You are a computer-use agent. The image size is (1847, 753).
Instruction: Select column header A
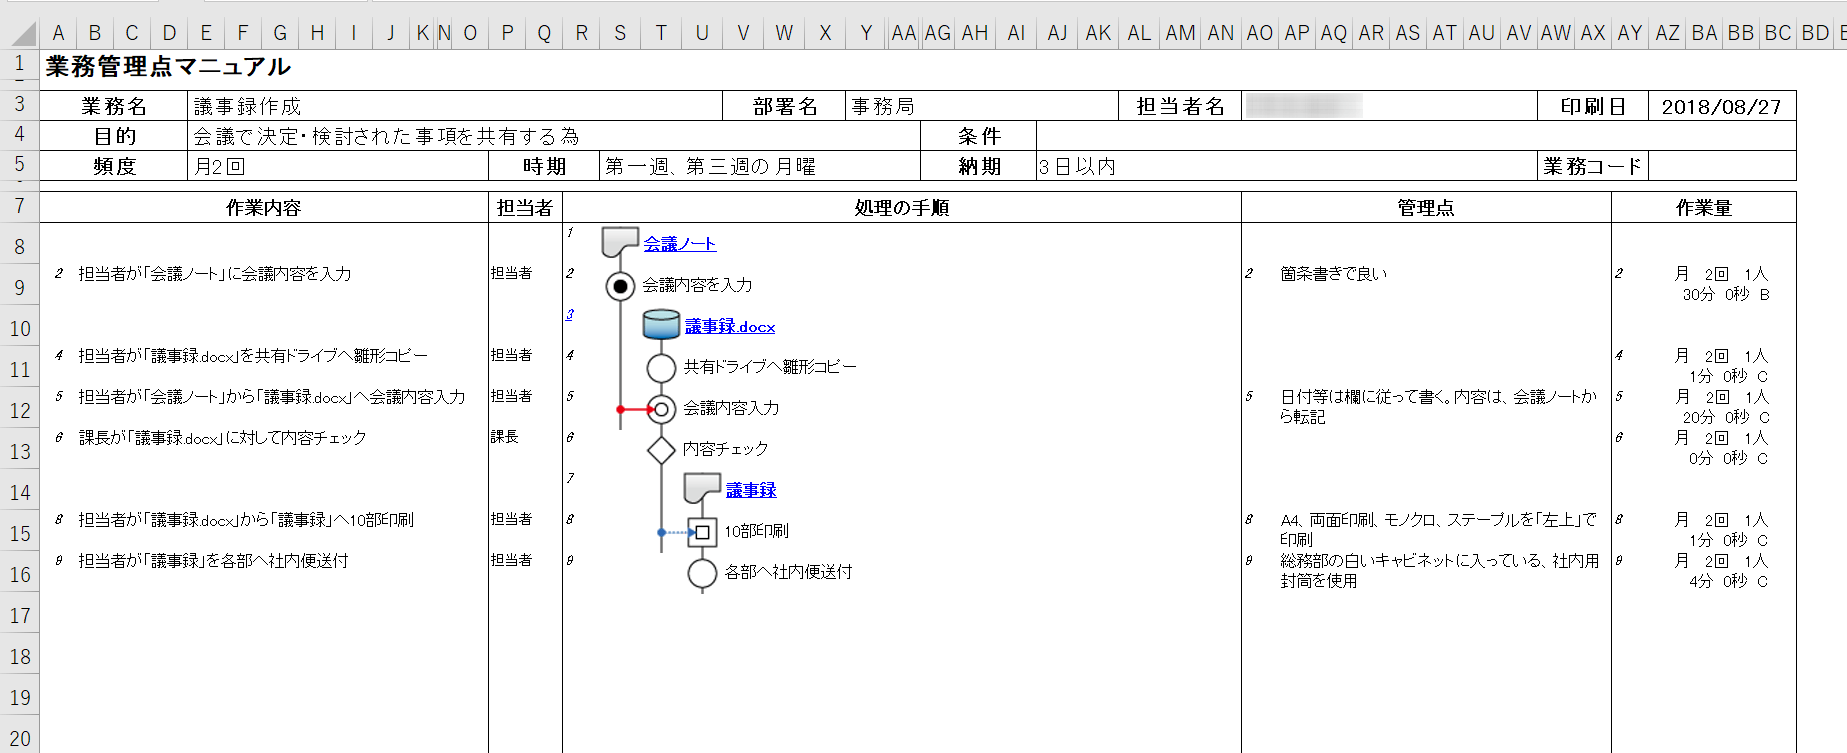[58, 33]
